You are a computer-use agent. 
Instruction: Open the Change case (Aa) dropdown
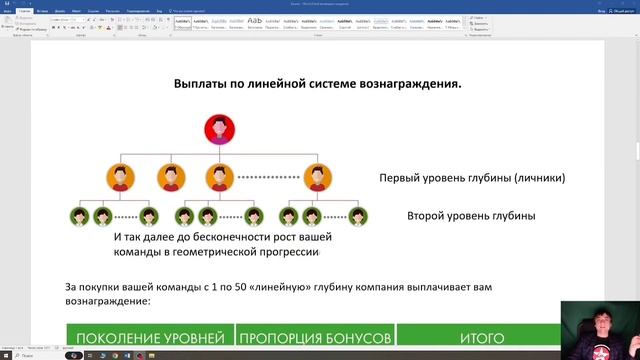pos(102,20)
